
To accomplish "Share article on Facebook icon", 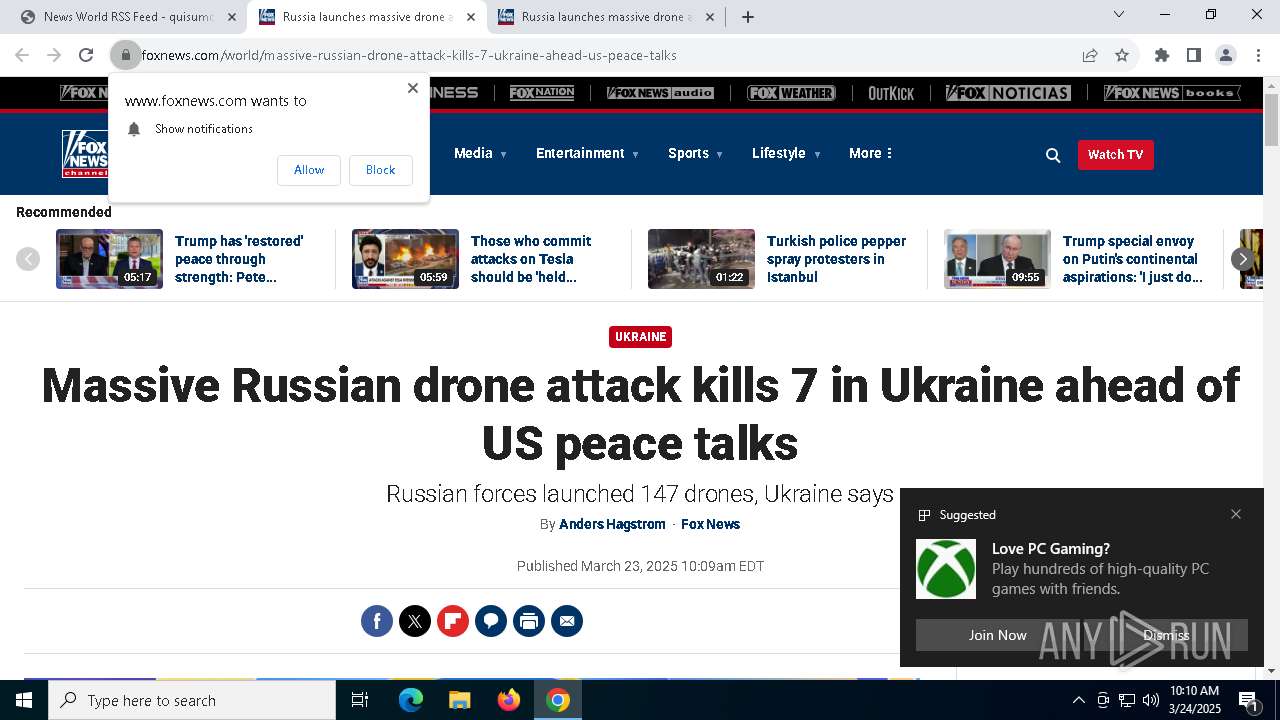I will 377,621.
